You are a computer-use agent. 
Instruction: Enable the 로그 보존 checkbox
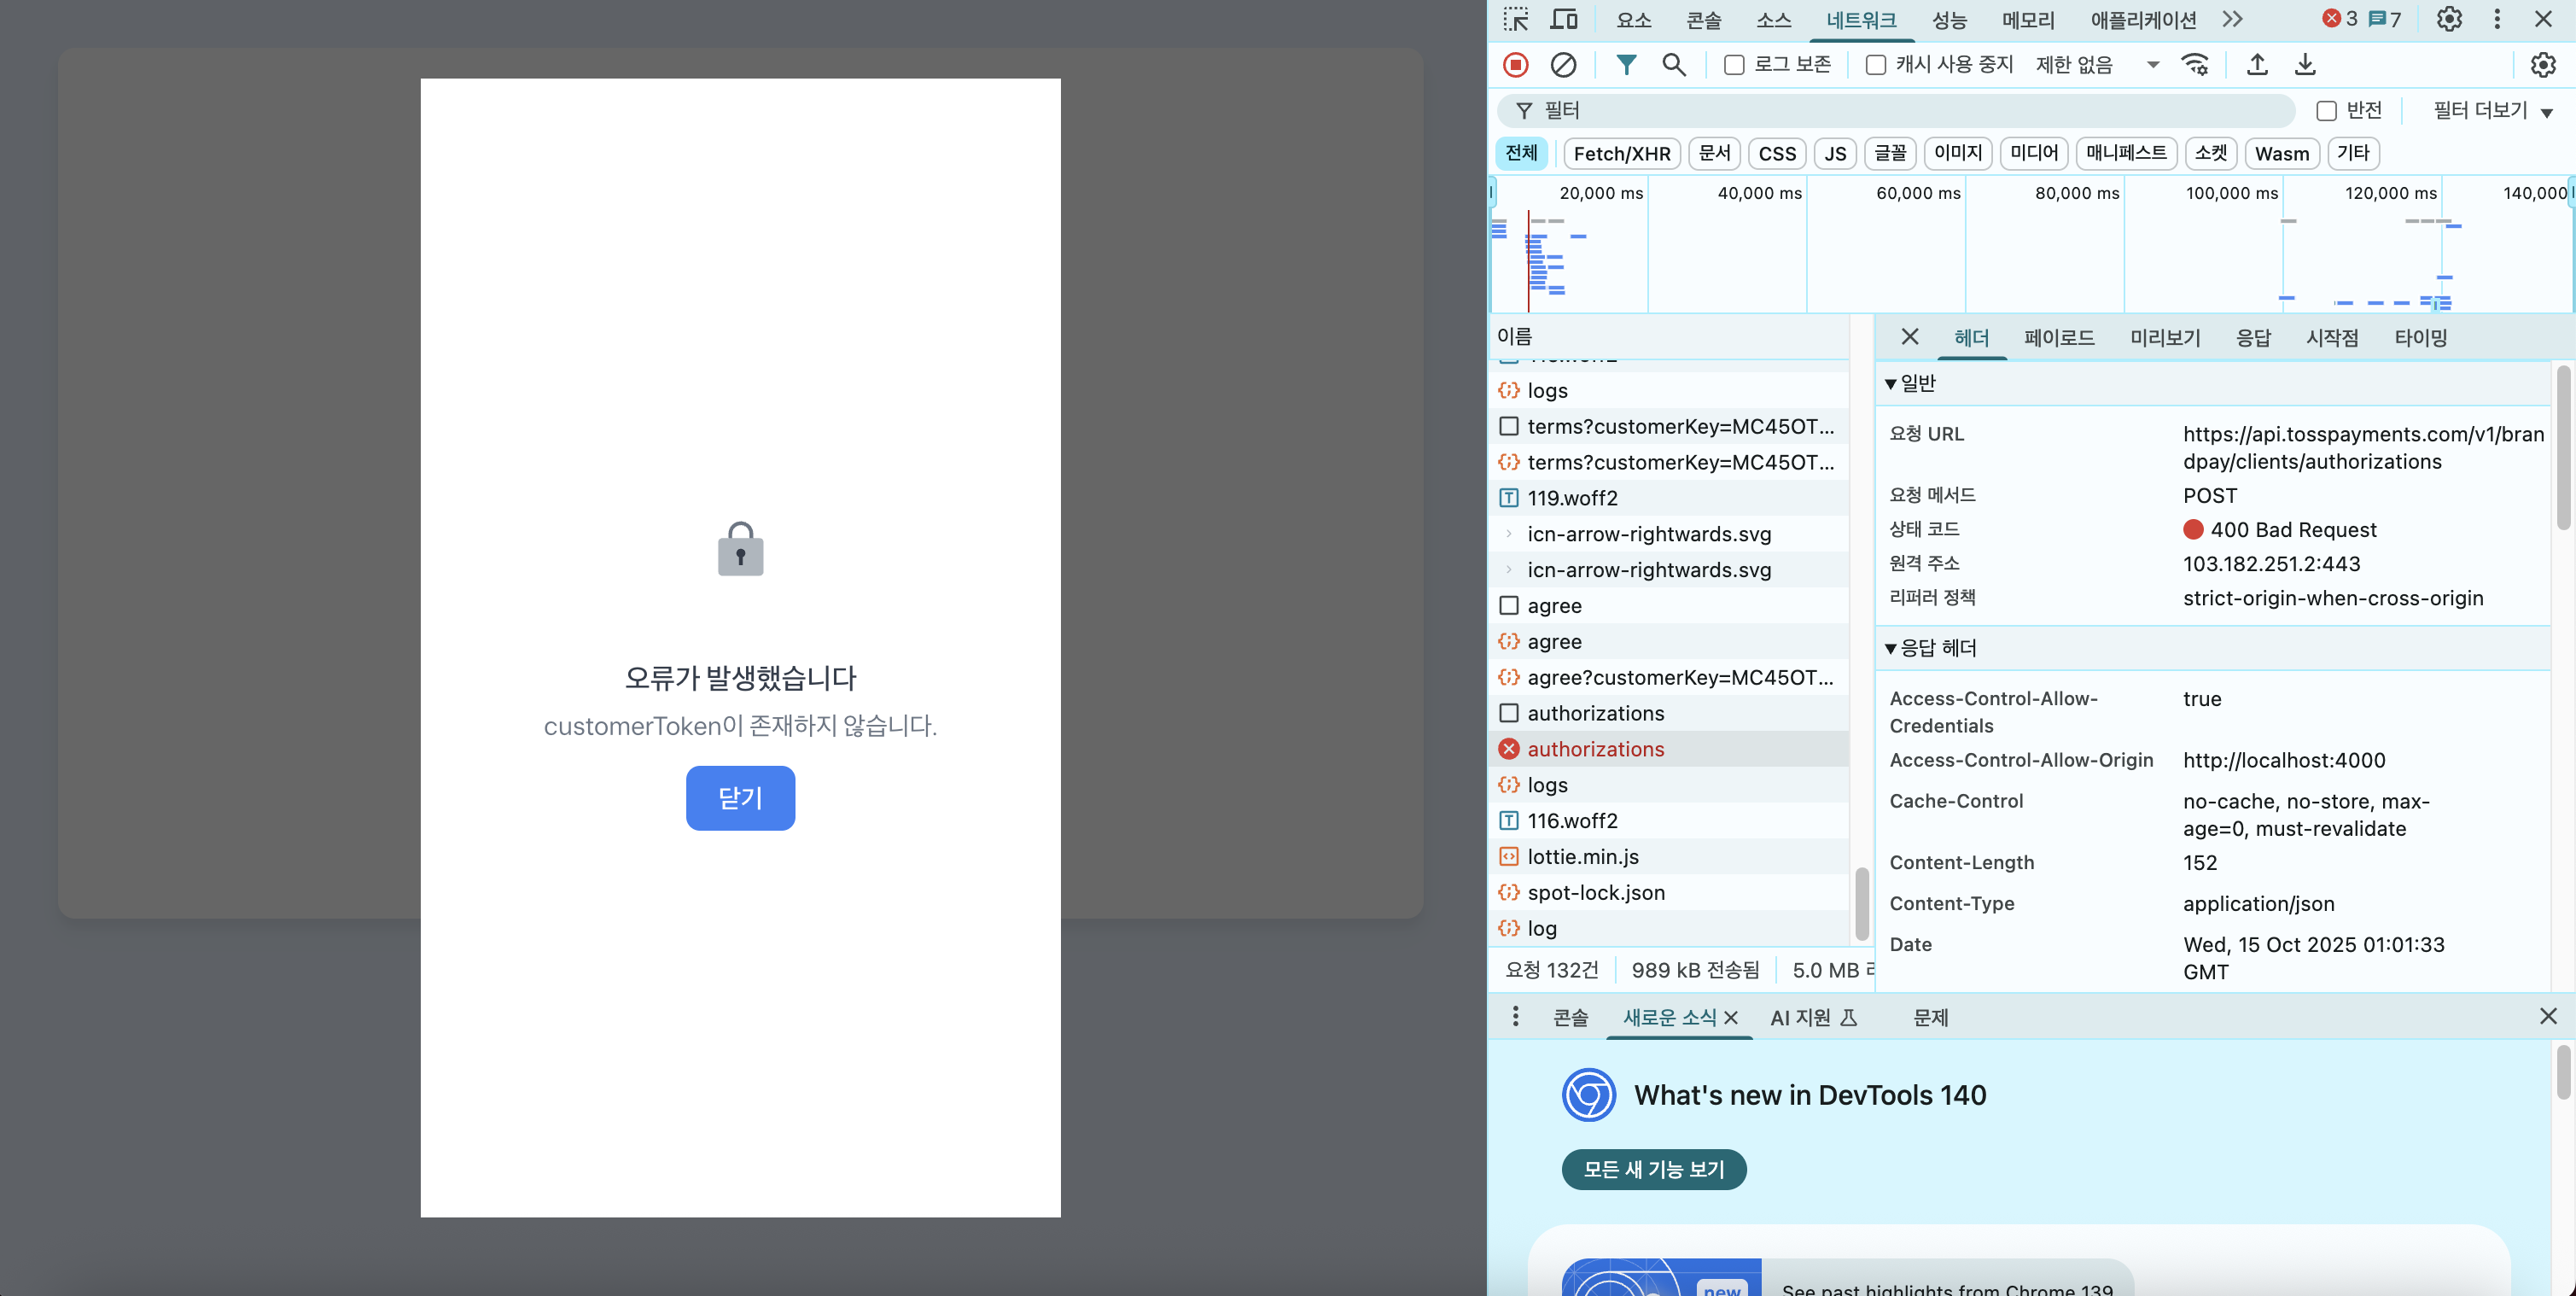pos(1735,65)
